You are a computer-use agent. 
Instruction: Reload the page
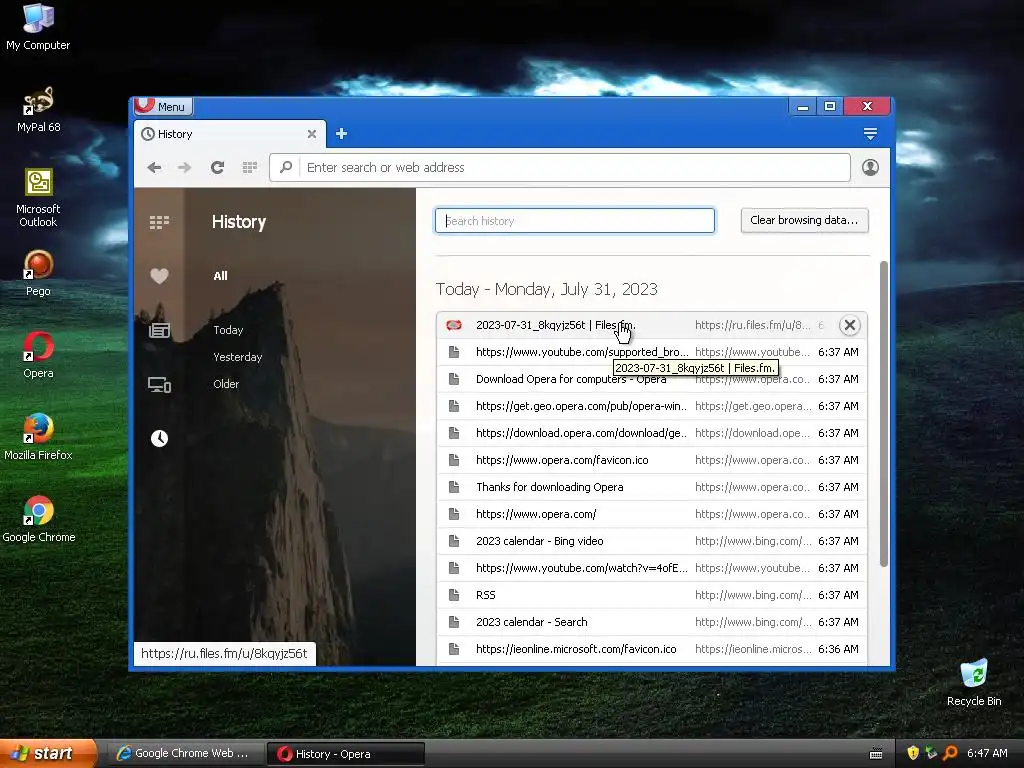point(217,168)
